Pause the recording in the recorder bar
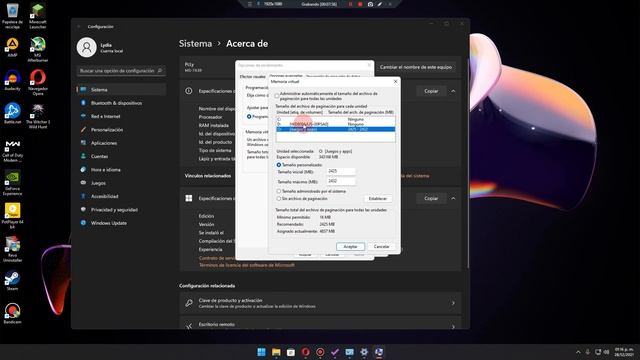 pyautogui.click(x=350, y=4)
